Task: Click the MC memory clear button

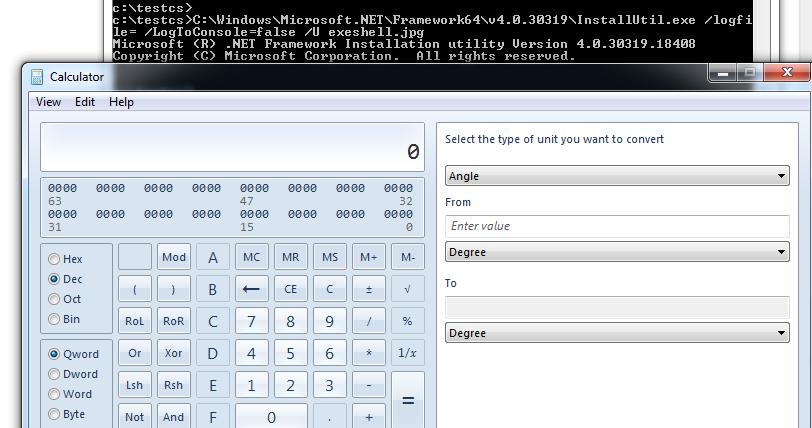Action: pos(252,257)
